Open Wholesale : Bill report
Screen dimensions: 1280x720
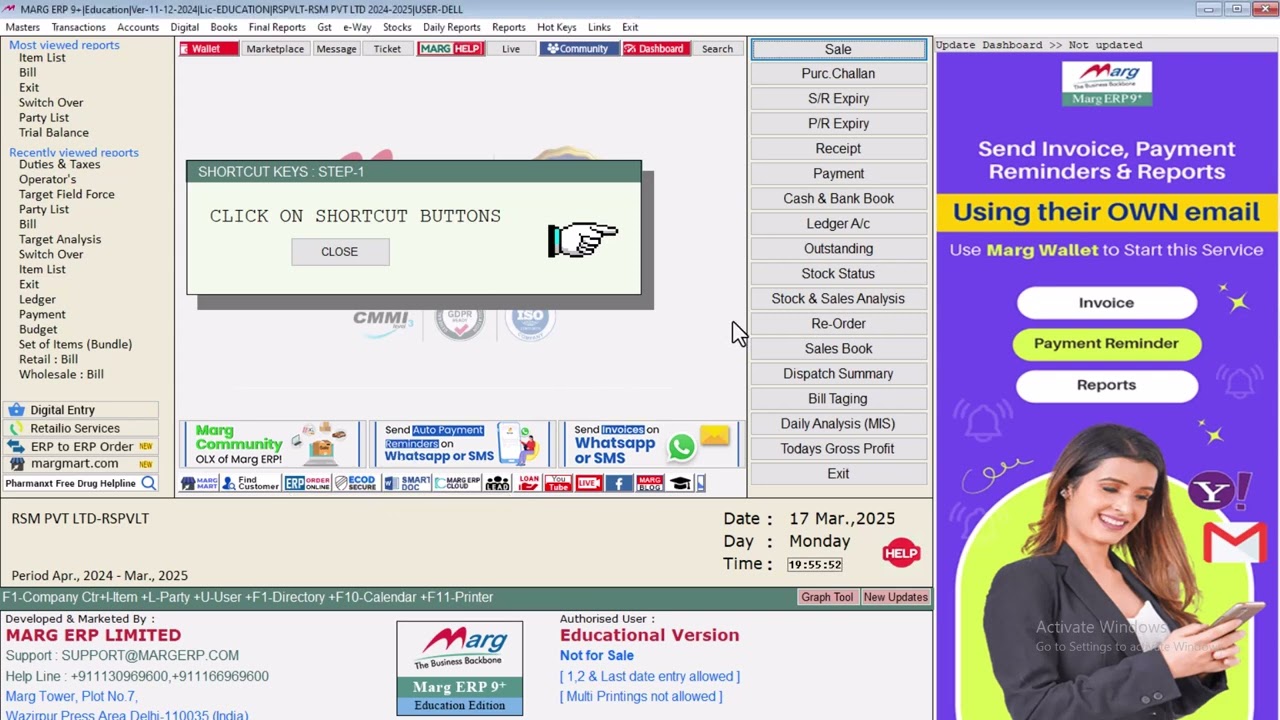61,375
